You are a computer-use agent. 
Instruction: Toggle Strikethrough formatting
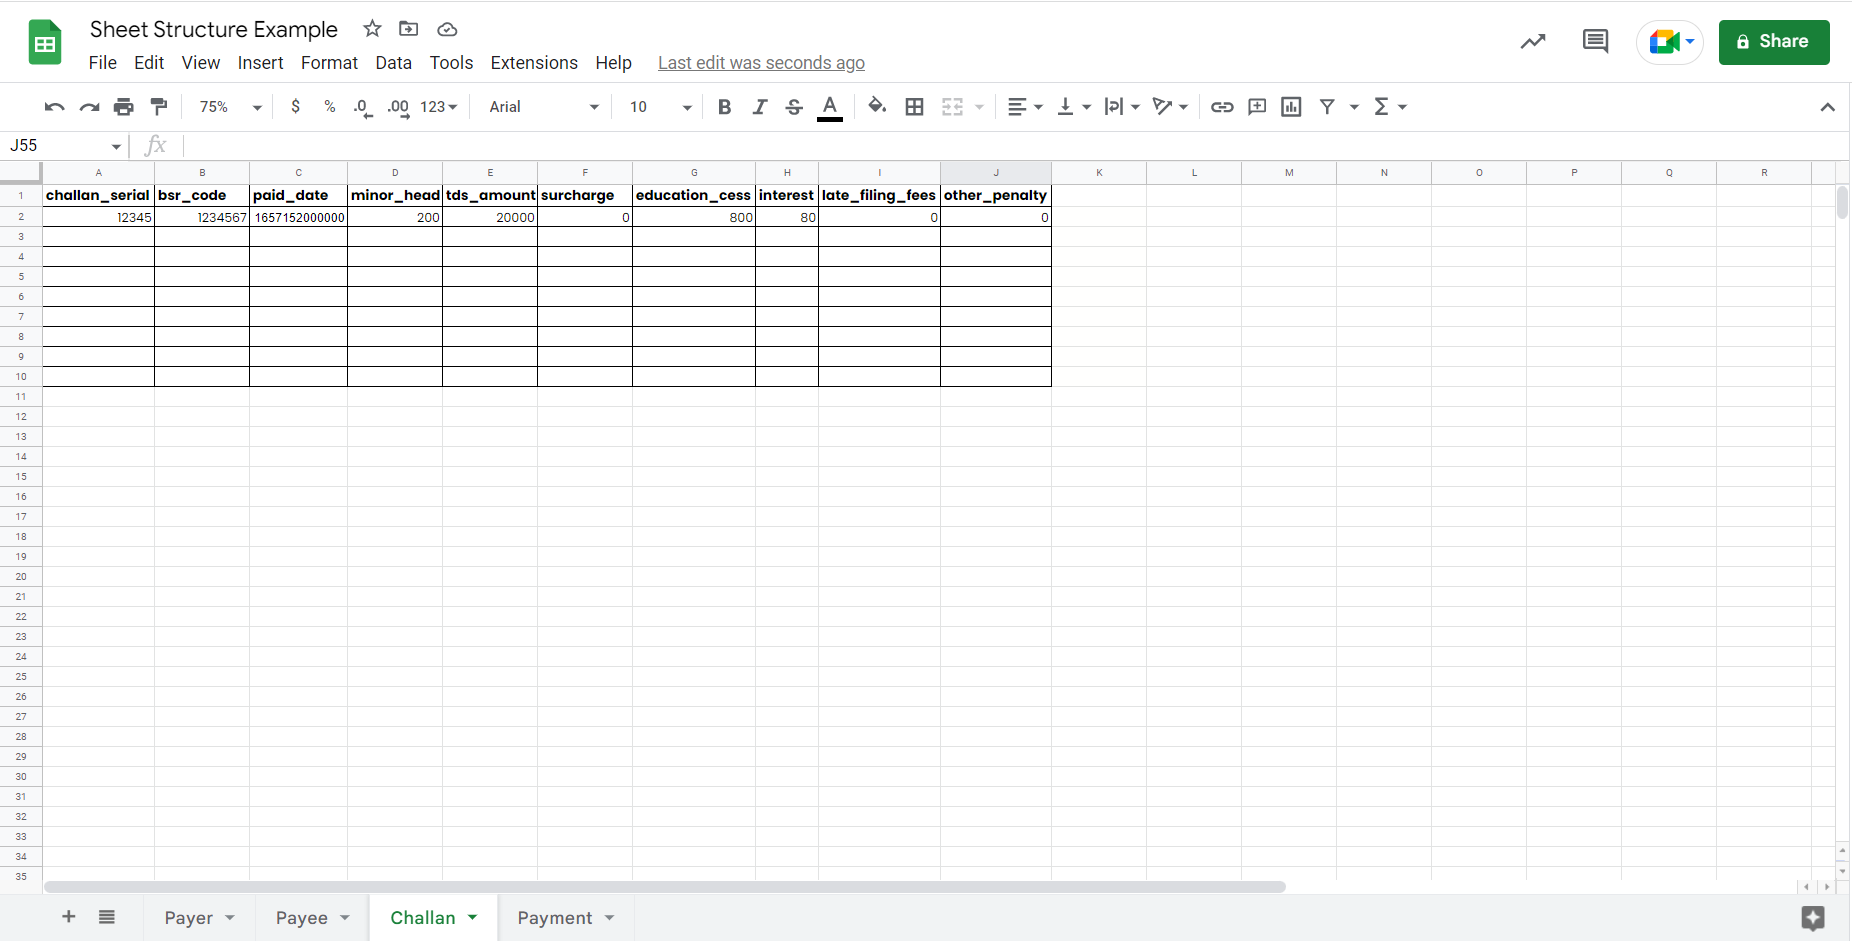tap(794, 107)
